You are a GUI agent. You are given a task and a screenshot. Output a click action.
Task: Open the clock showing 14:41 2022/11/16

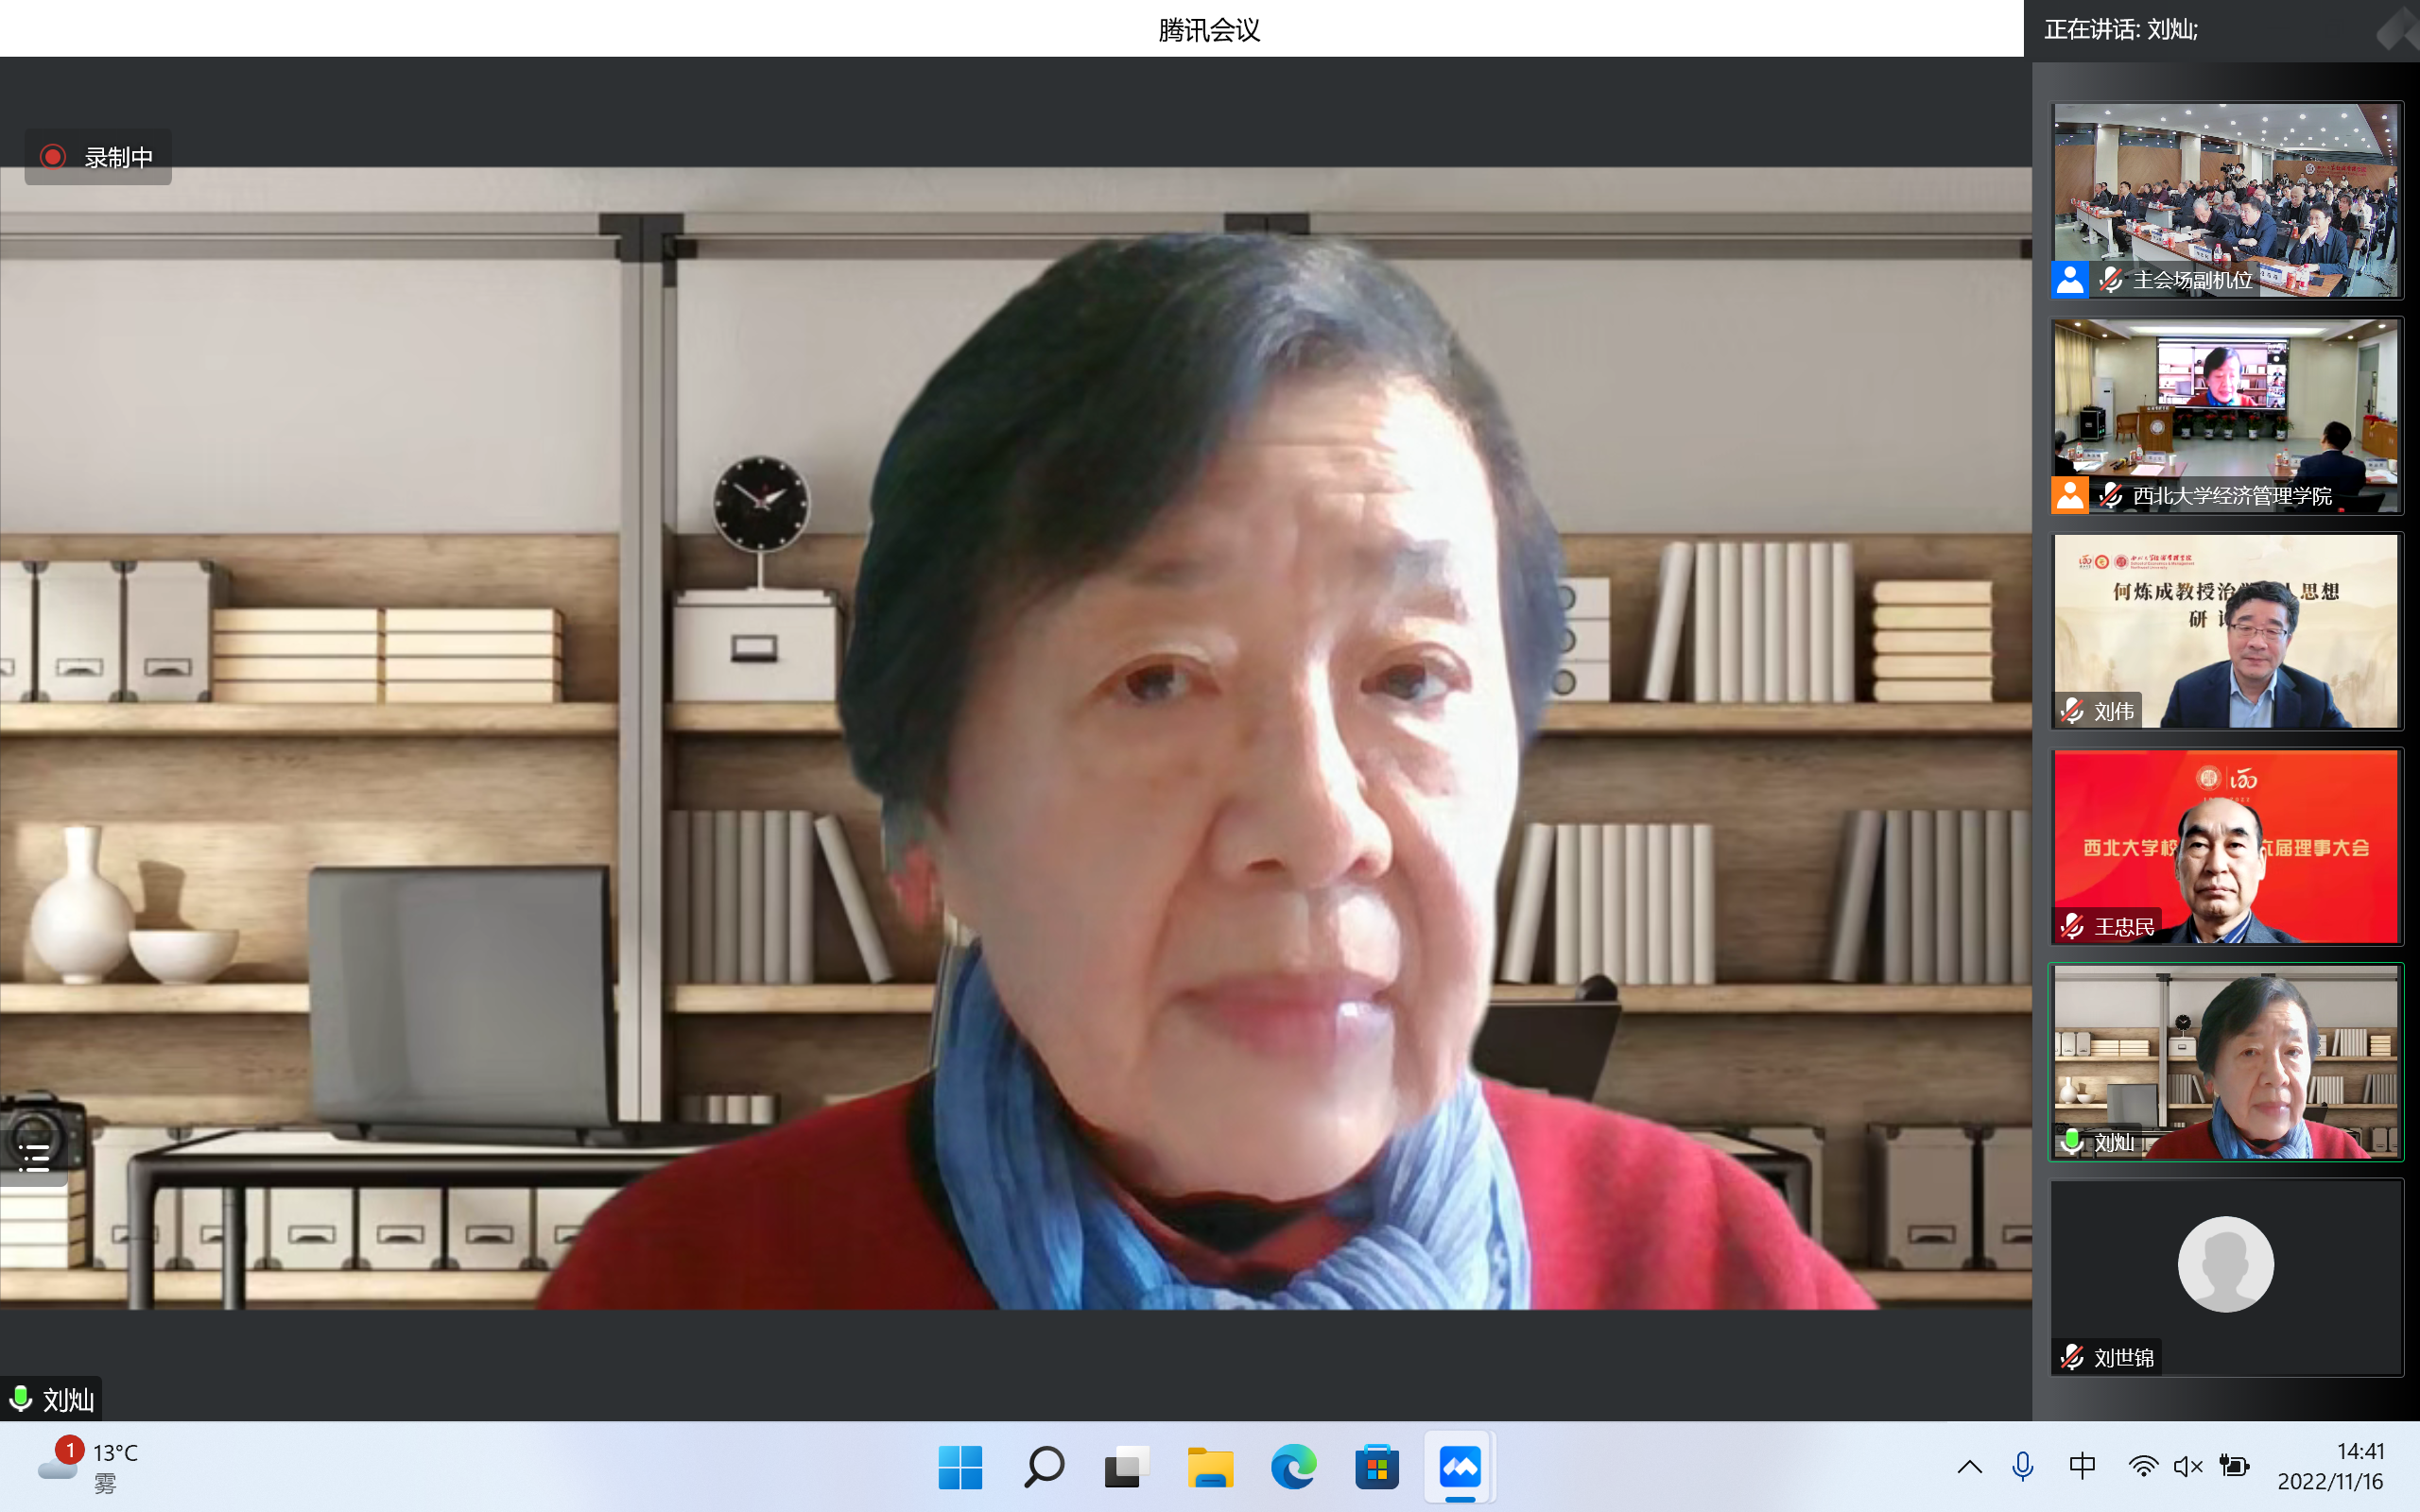[x=2330, y=1467]
